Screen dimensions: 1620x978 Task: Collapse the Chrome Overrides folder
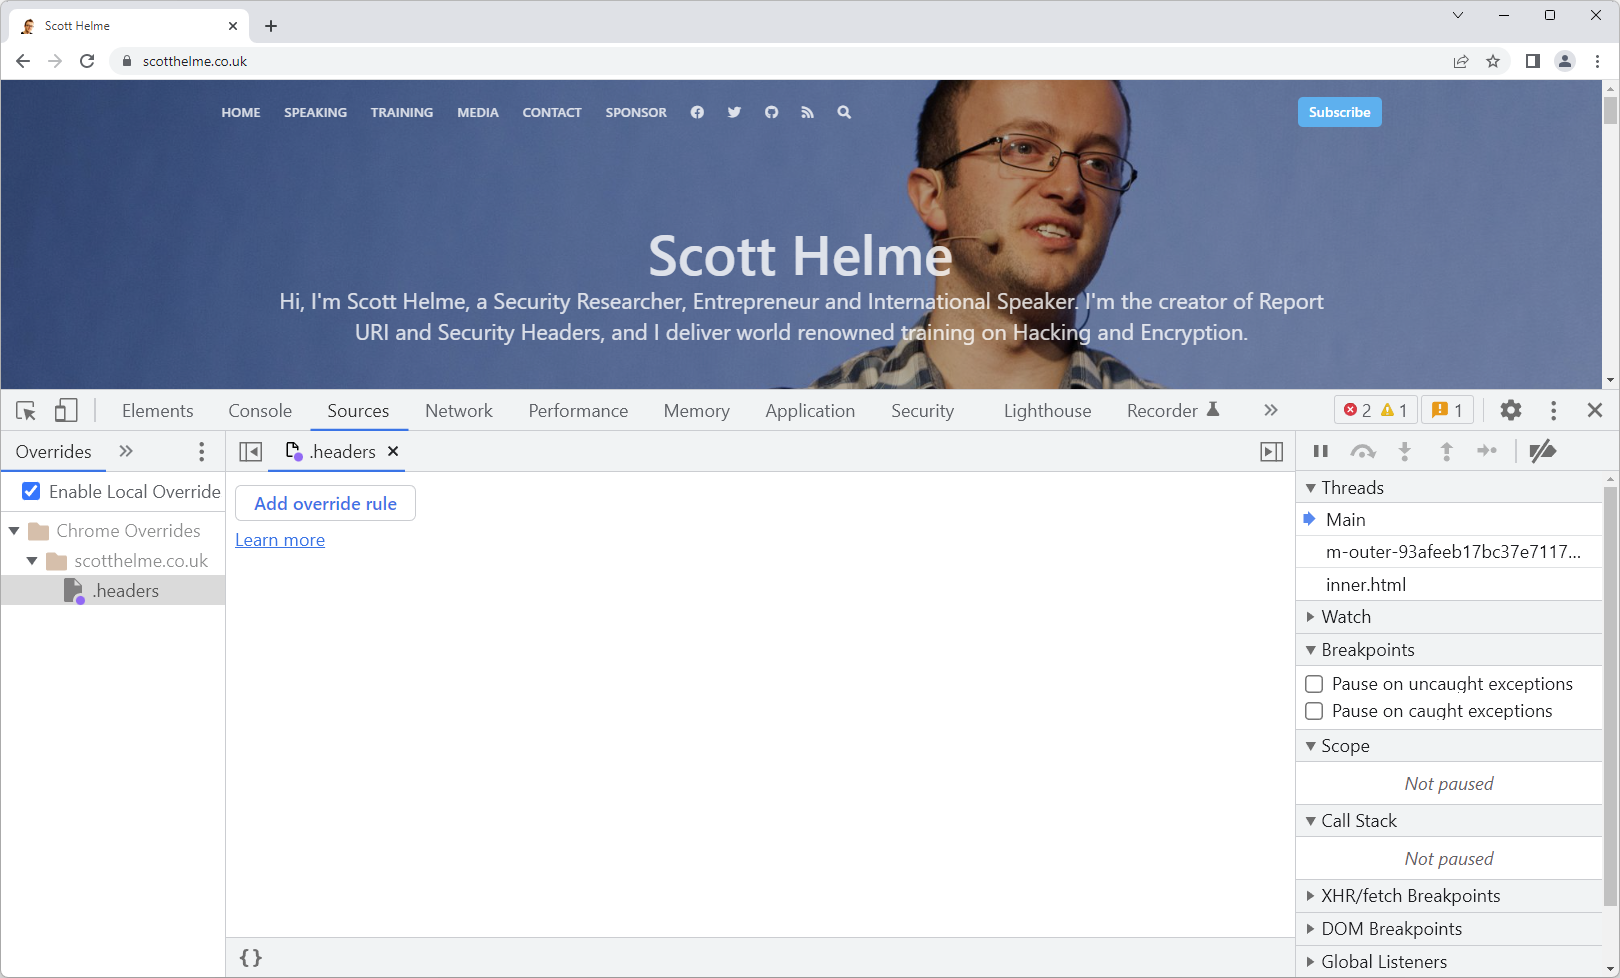[14, 531]
